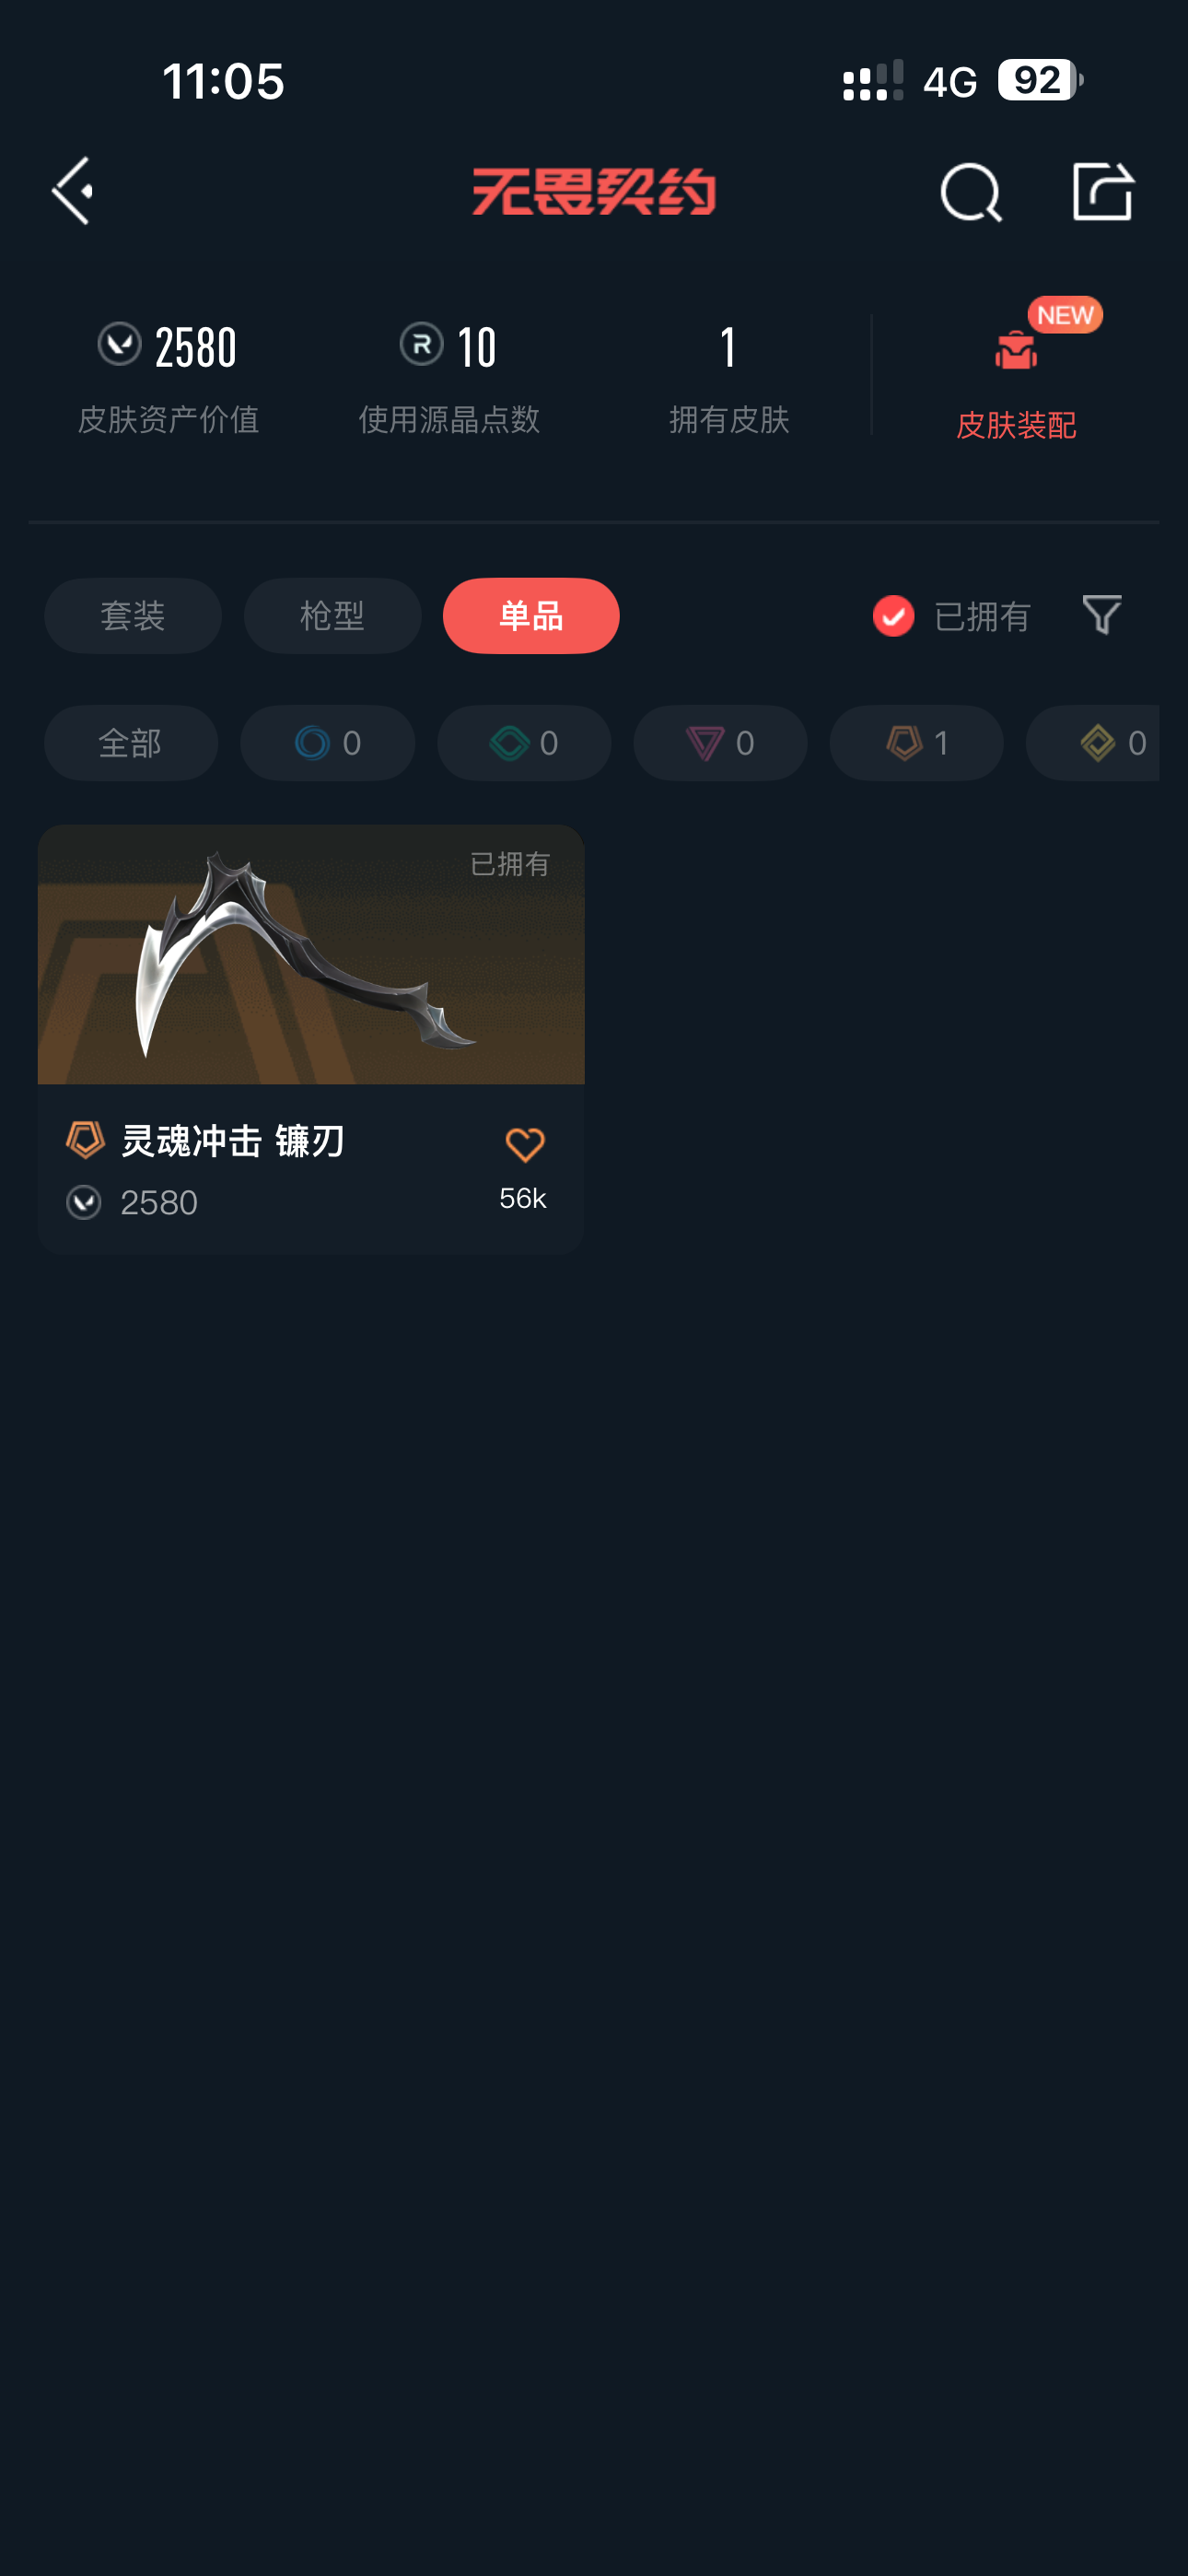Image resolution: width=1188 pixels, height=2576 pixels.
Task: Open the 灵魂冲击 镰刃 skin thumbnail
Action: 311,954
